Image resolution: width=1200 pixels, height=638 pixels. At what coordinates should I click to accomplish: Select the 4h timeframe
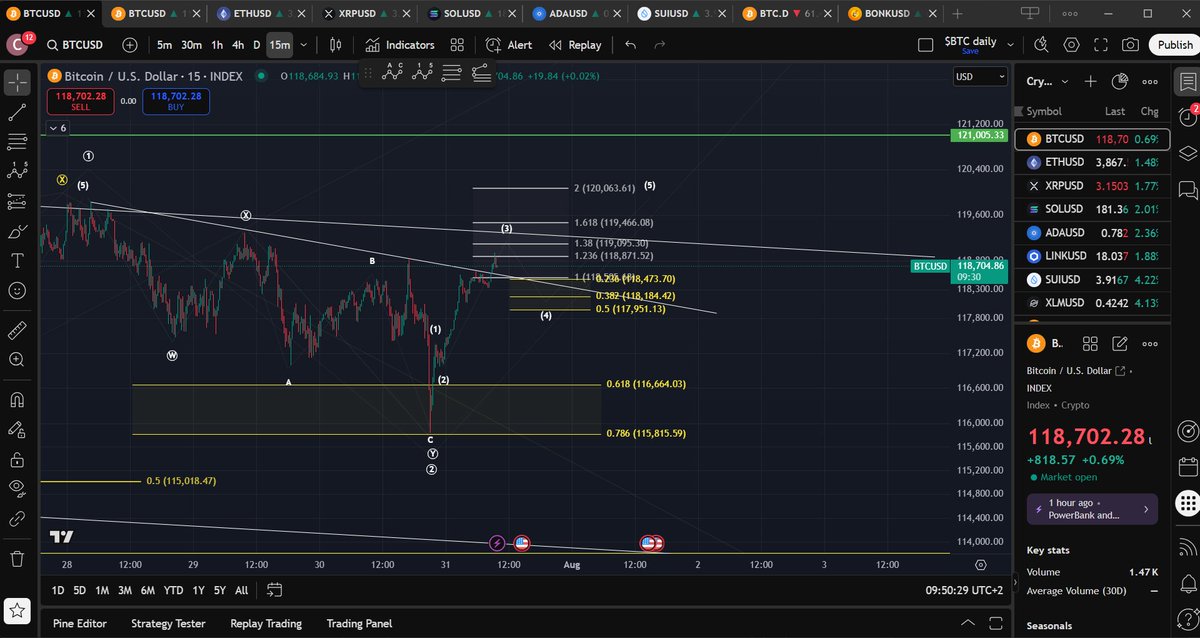pyautogui.click(x=238, y=45)
